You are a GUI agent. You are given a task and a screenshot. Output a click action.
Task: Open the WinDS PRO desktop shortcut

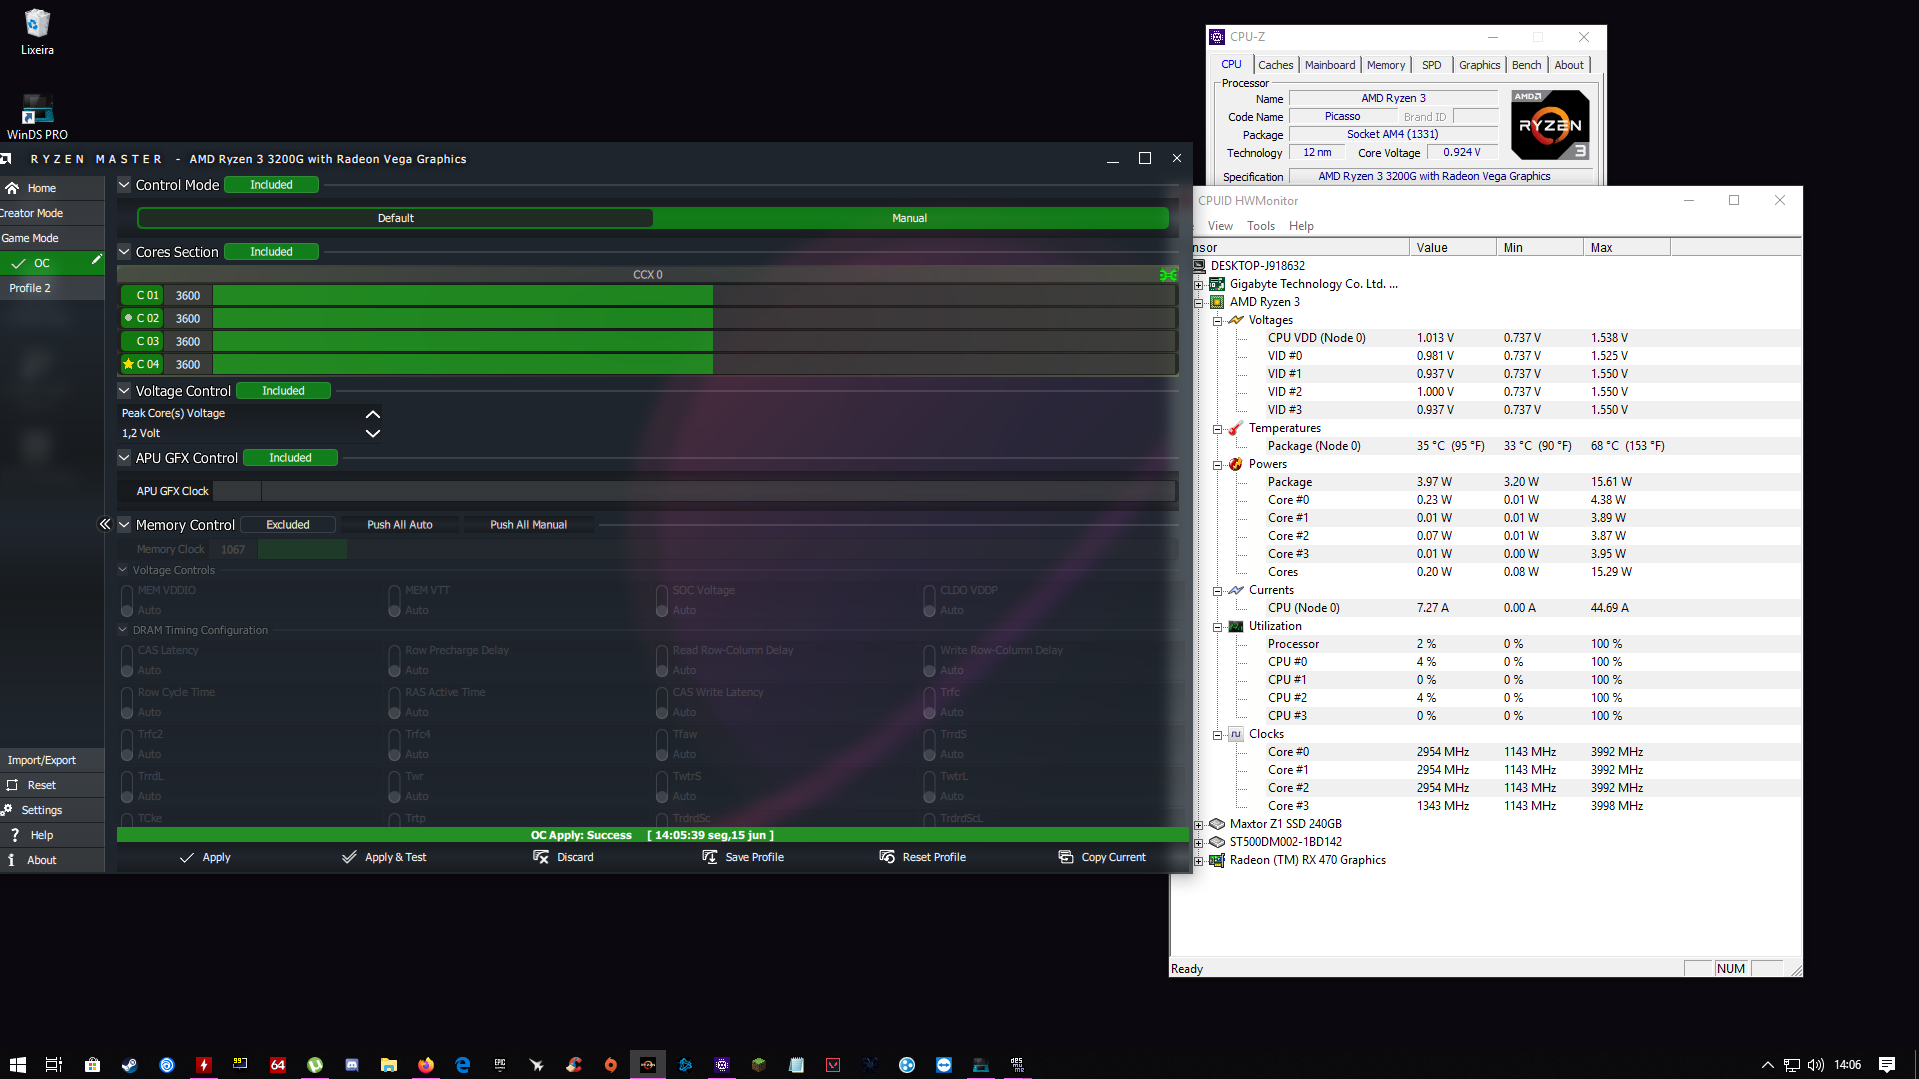[x=37, y=116]
